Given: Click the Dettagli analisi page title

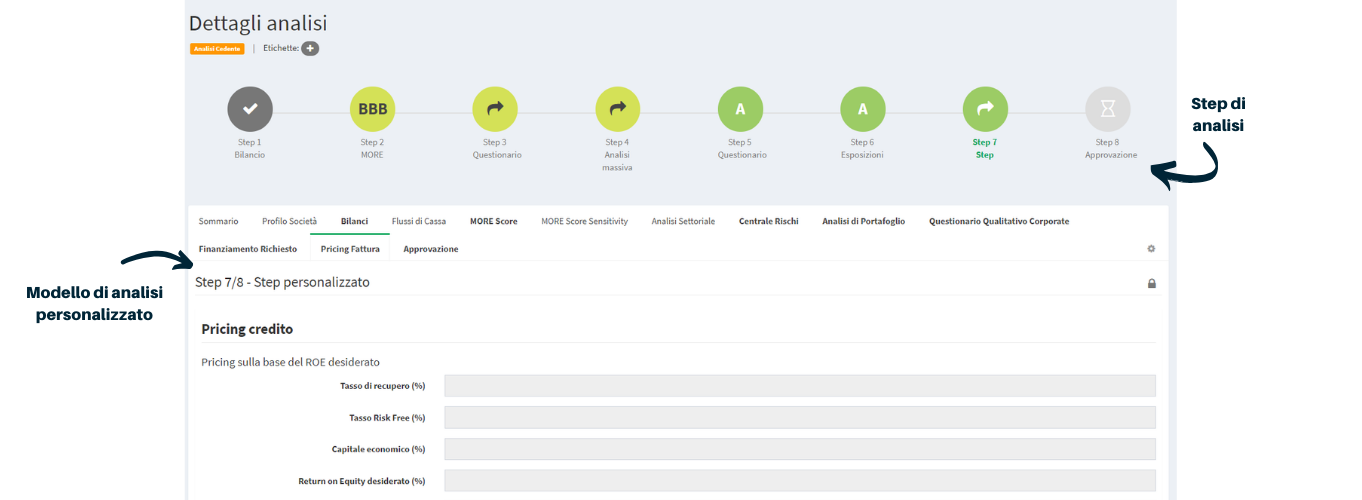Looking at the screenshot, I should pyautogui.click(x=258, y=23).
